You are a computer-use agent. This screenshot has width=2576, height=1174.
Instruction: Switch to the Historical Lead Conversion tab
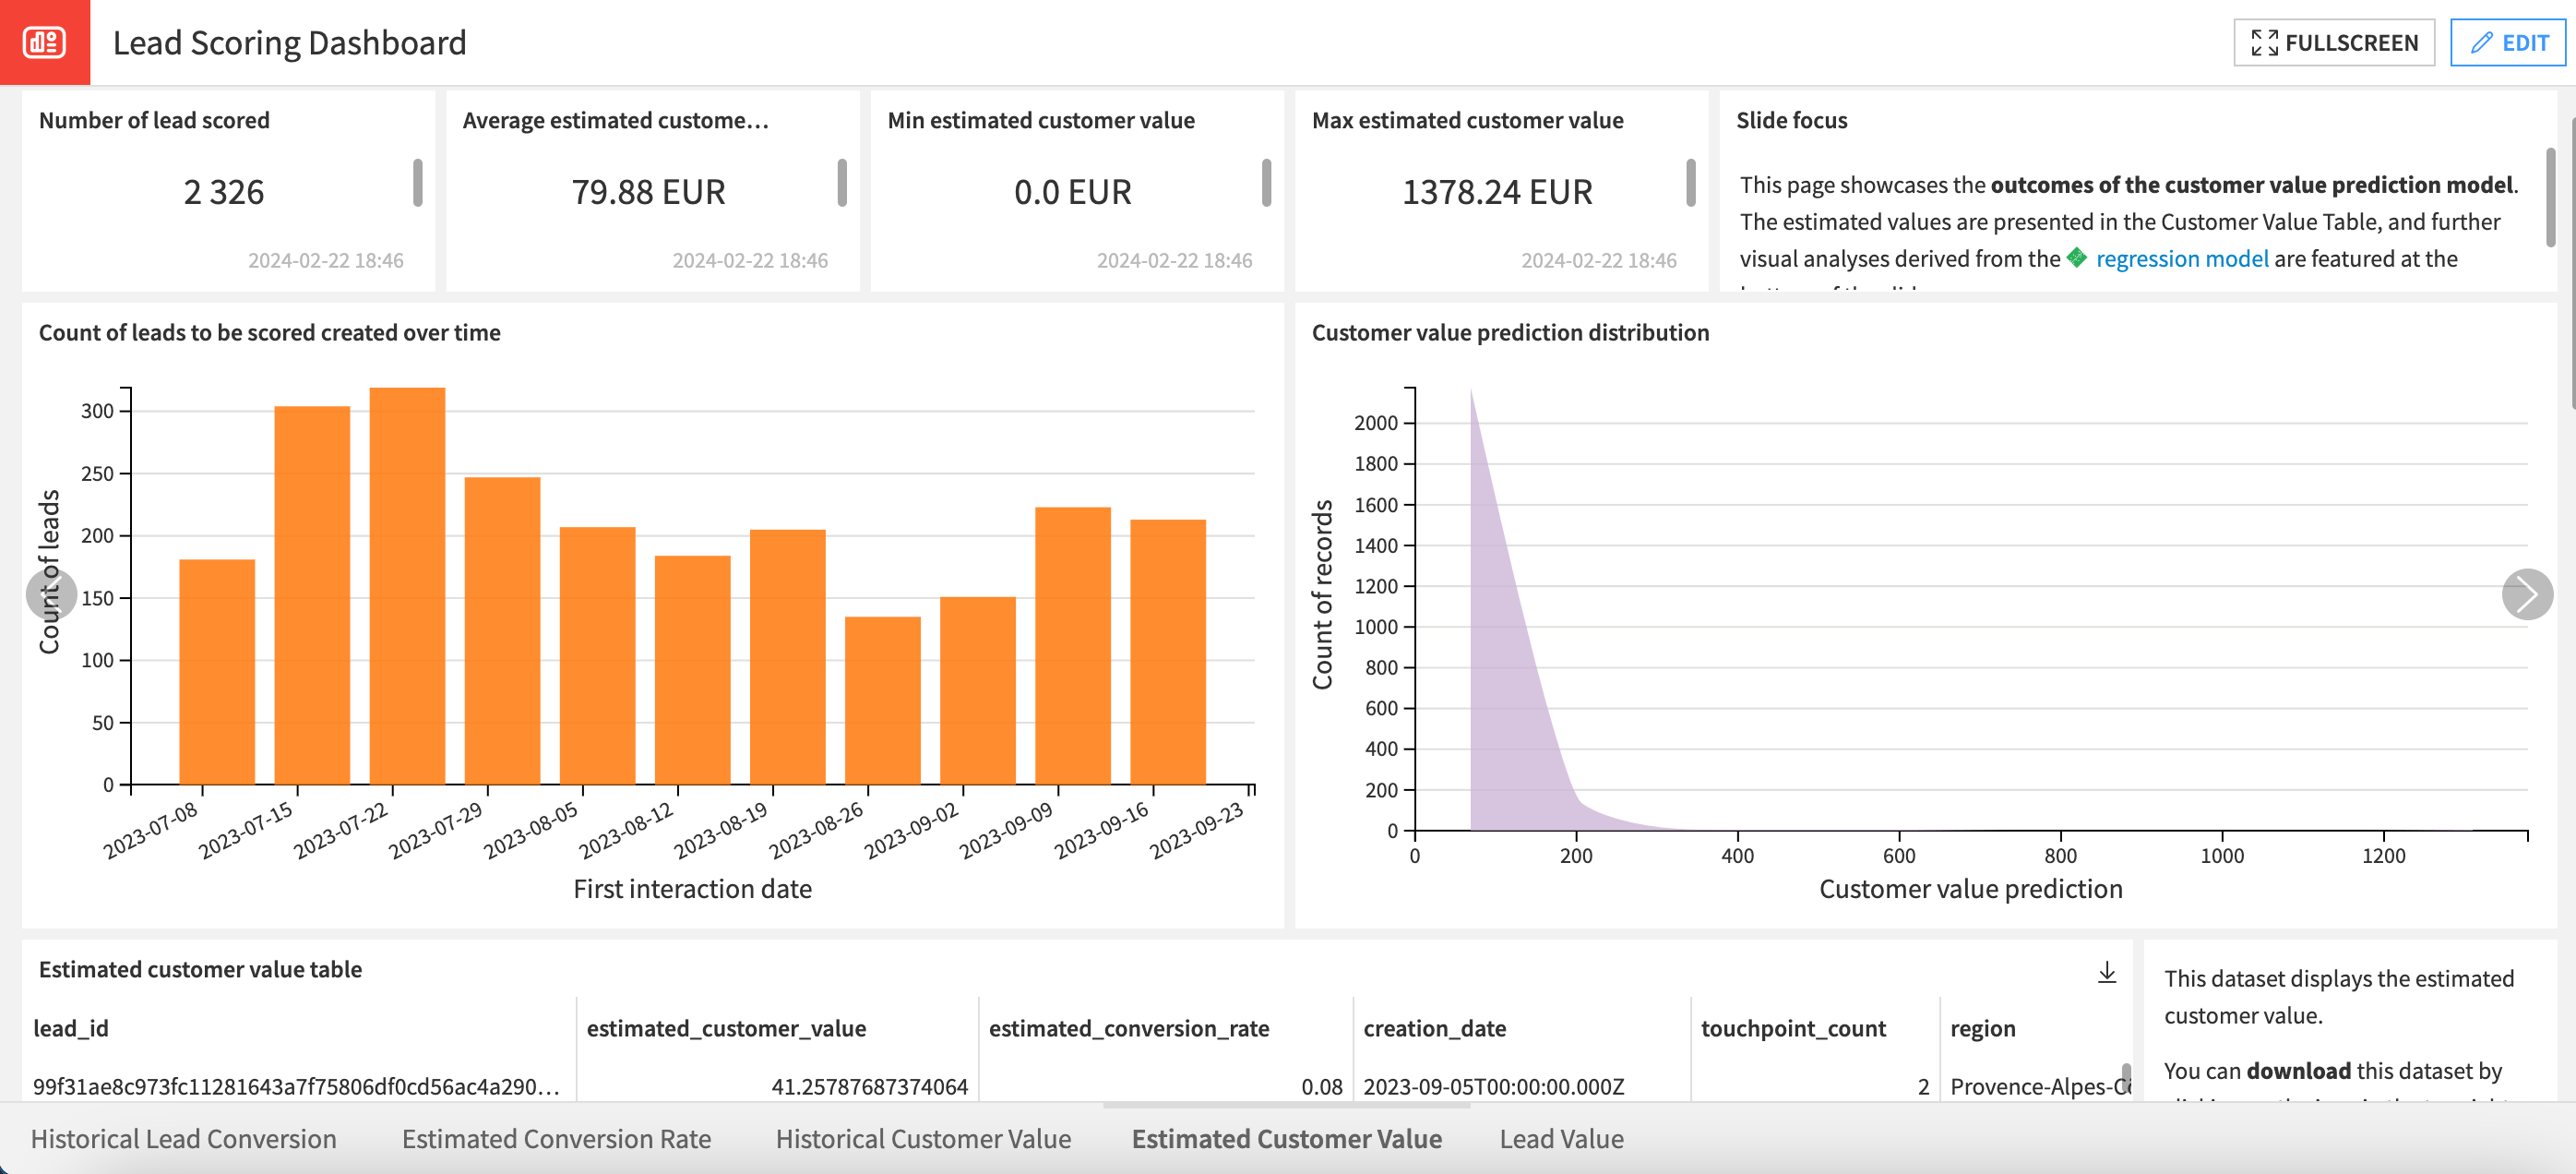point(185,1138)
